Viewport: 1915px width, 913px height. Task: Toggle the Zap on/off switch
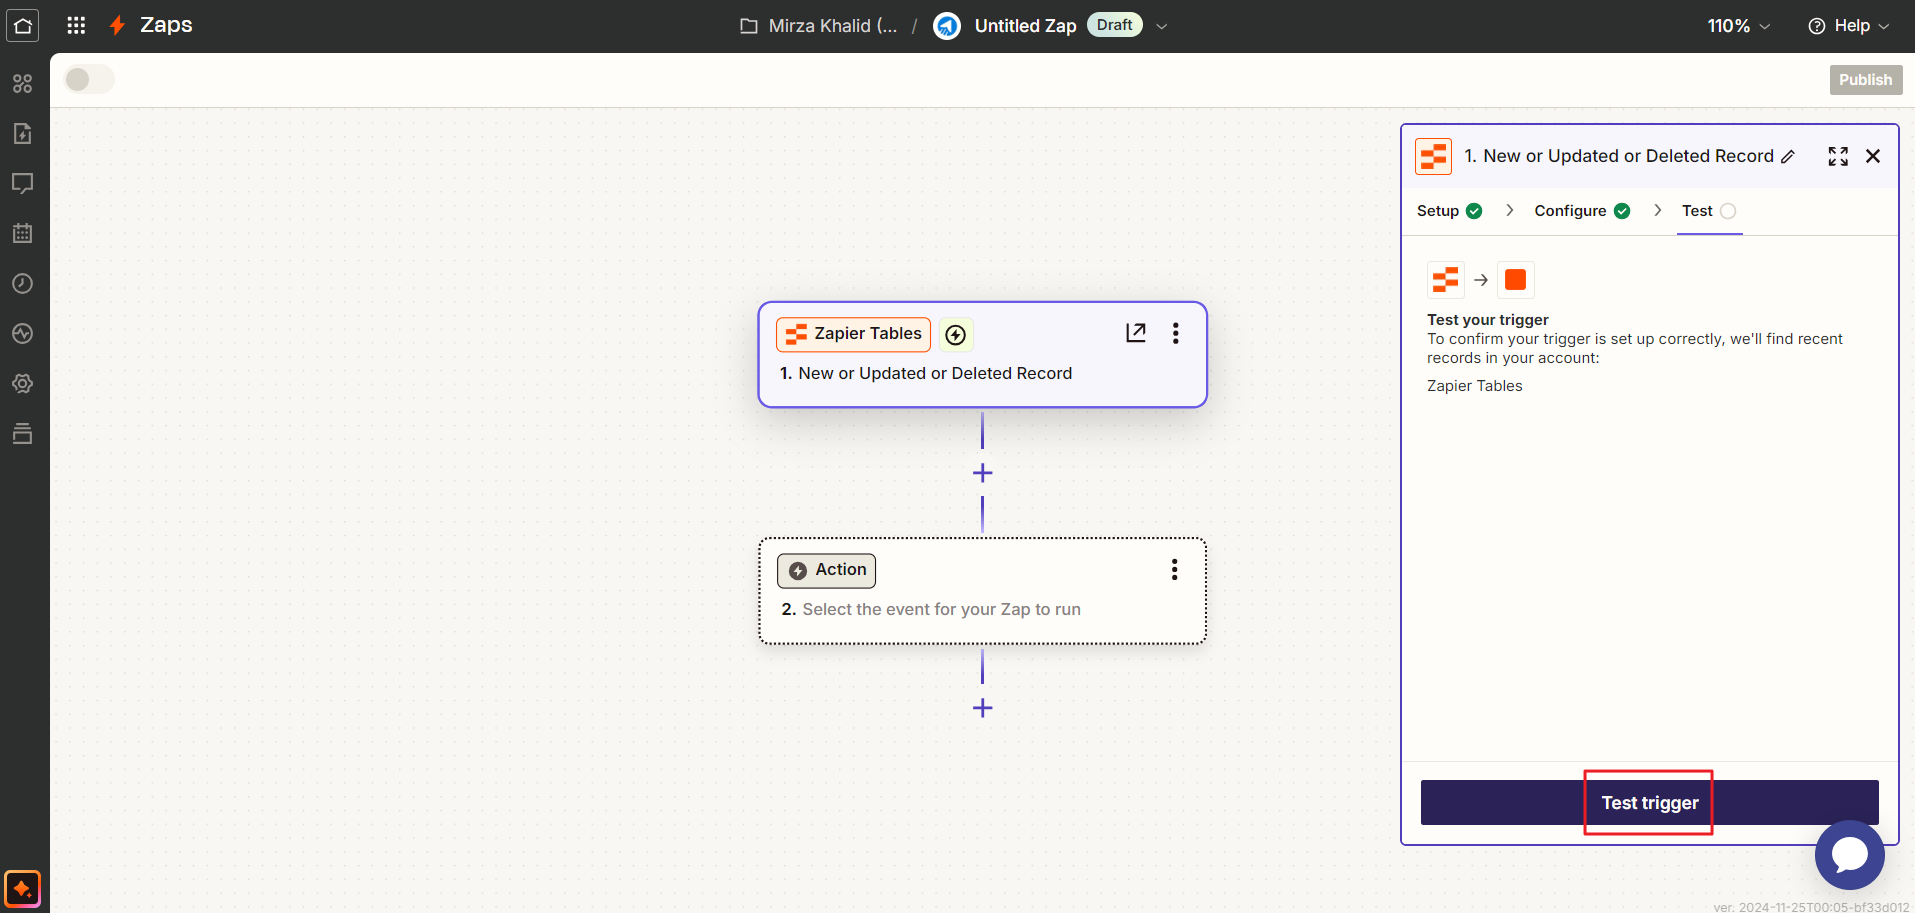(x=89, y=80)
